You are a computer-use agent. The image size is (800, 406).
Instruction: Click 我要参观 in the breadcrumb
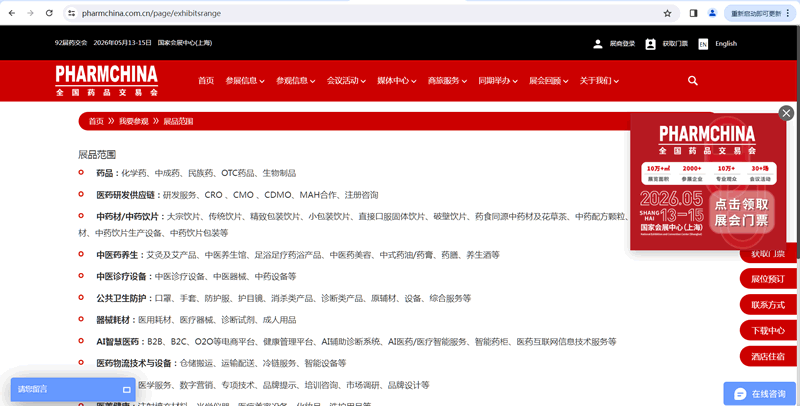click(133, 121)
